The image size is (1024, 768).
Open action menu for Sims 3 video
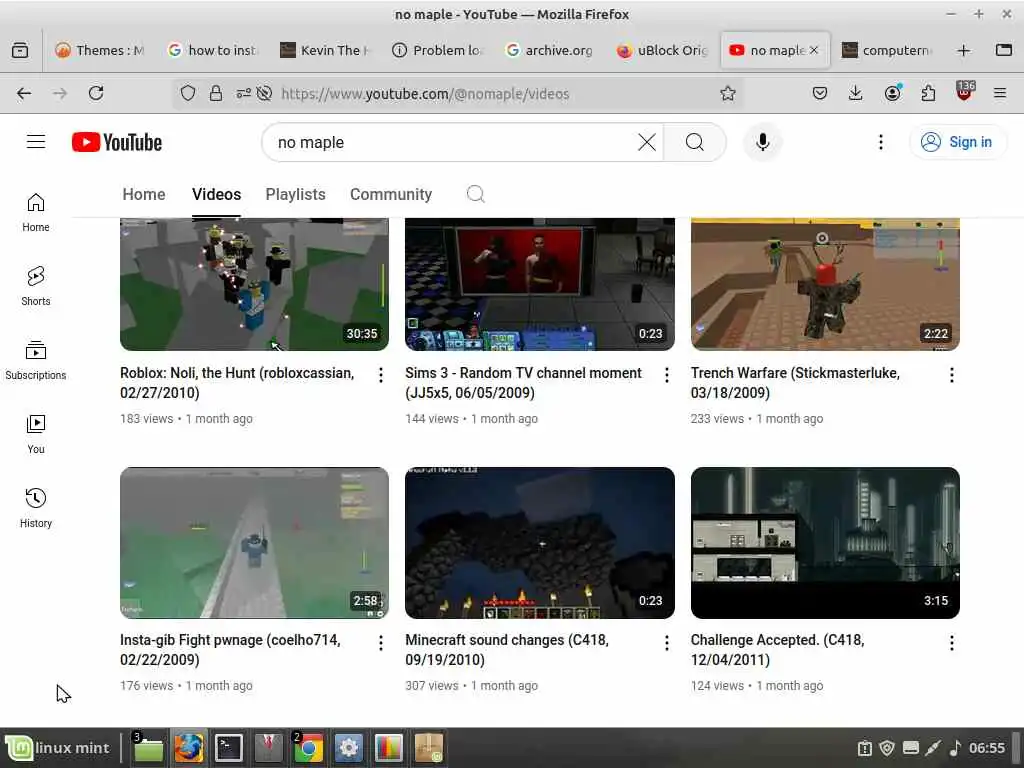(x=666, y=375)
